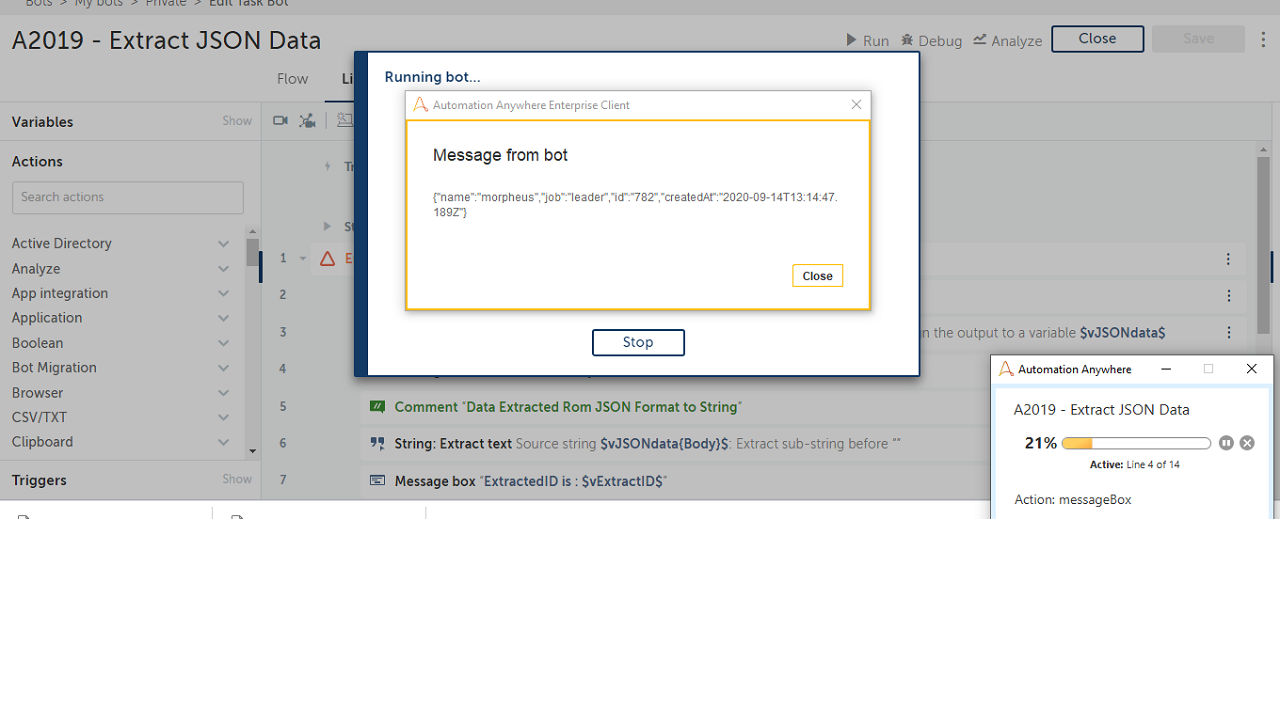Click the actions list scrollbar thumb

coord(252,252)
